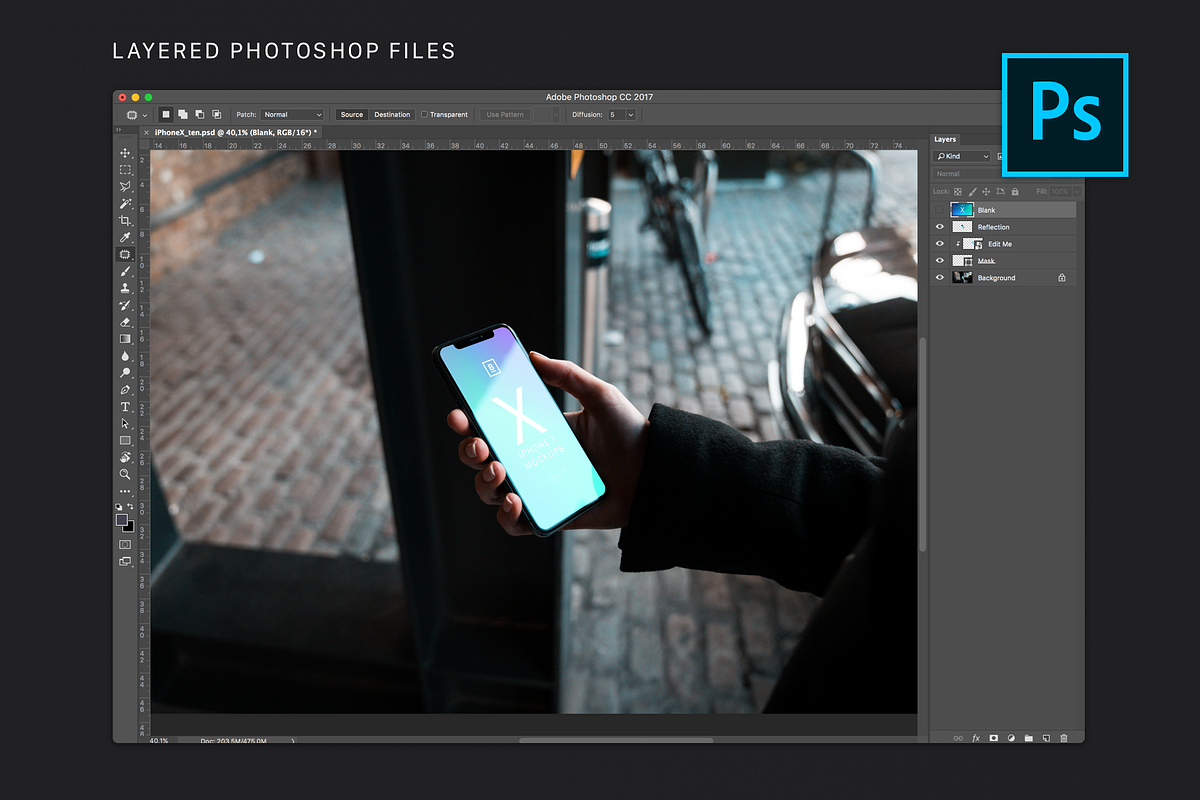Open the tool preset picker arrow
1200x800 pixels.
pos(146,115)
